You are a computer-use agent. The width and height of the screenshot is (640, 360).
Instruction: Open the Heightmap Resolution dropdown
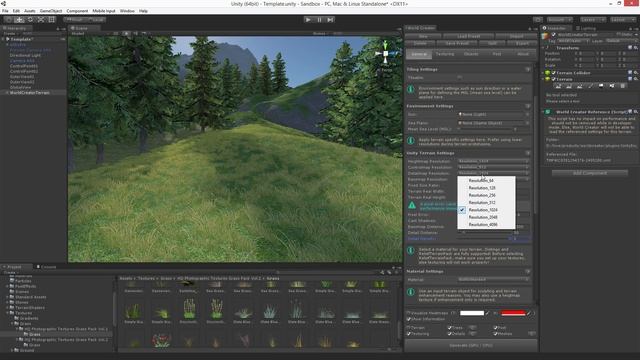[493, 161]
